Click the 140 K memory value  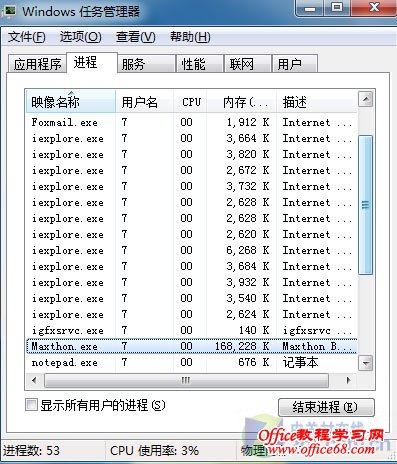[x=254, y=330]
